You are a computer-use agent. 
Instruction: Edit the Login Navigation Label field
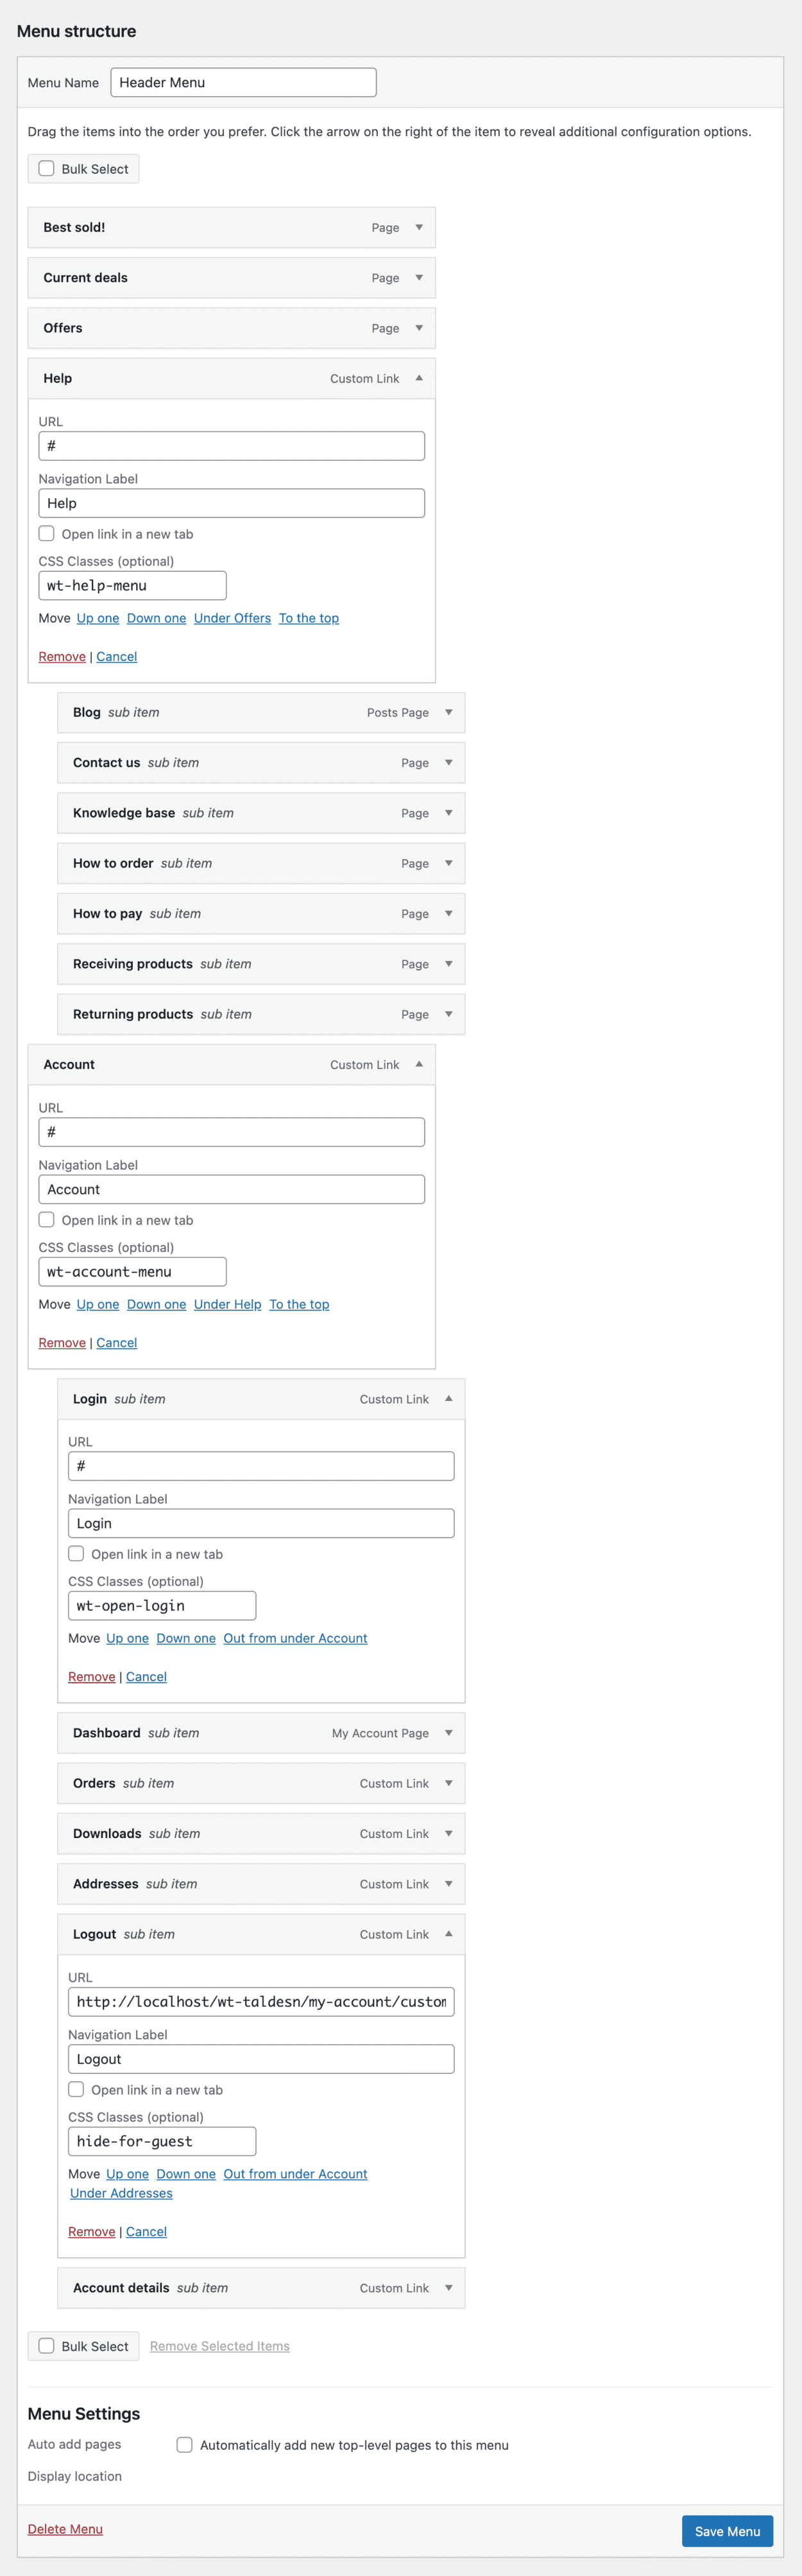(x=261, y=1523)
